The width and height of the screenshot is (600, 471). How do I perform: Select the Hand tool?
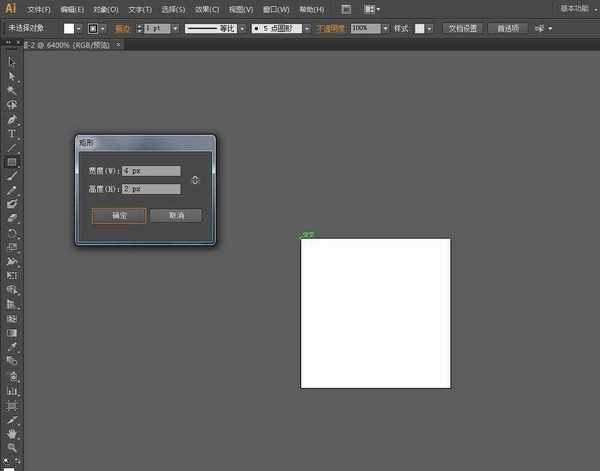pyautogui.click(x=12, y=434)
